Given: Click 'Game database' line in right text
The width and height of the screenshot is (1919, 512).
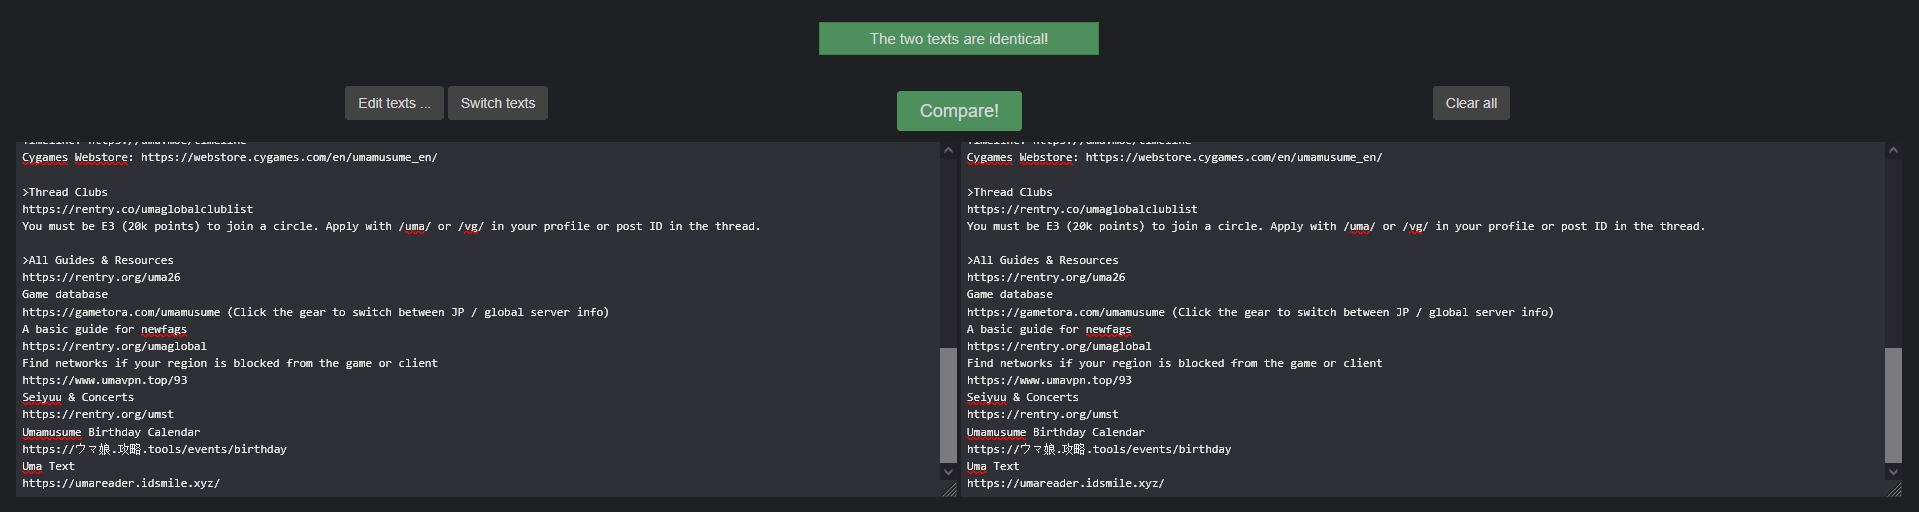Looking at the screenshot, I should point(1010,294).
